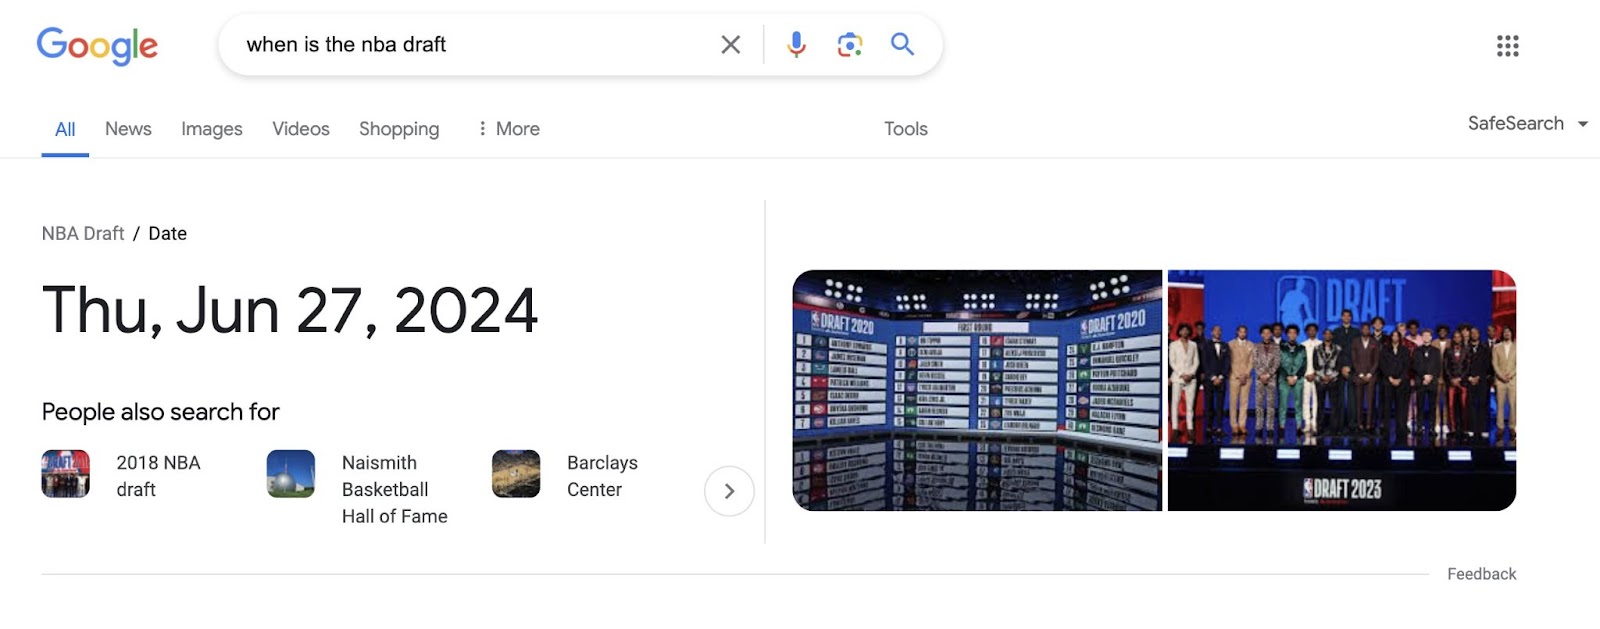
Task: Click the NBA Draft breadcrumb link
Action: (x=83, y=234)
